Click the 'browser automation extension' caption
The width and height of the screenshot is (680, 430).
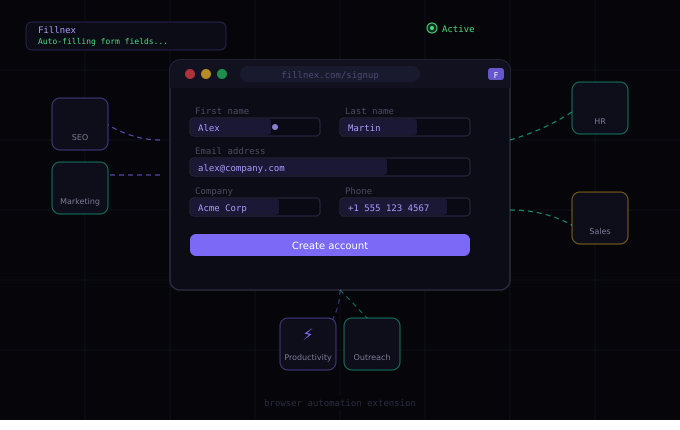pyautogui.click(x=340, y=403)
